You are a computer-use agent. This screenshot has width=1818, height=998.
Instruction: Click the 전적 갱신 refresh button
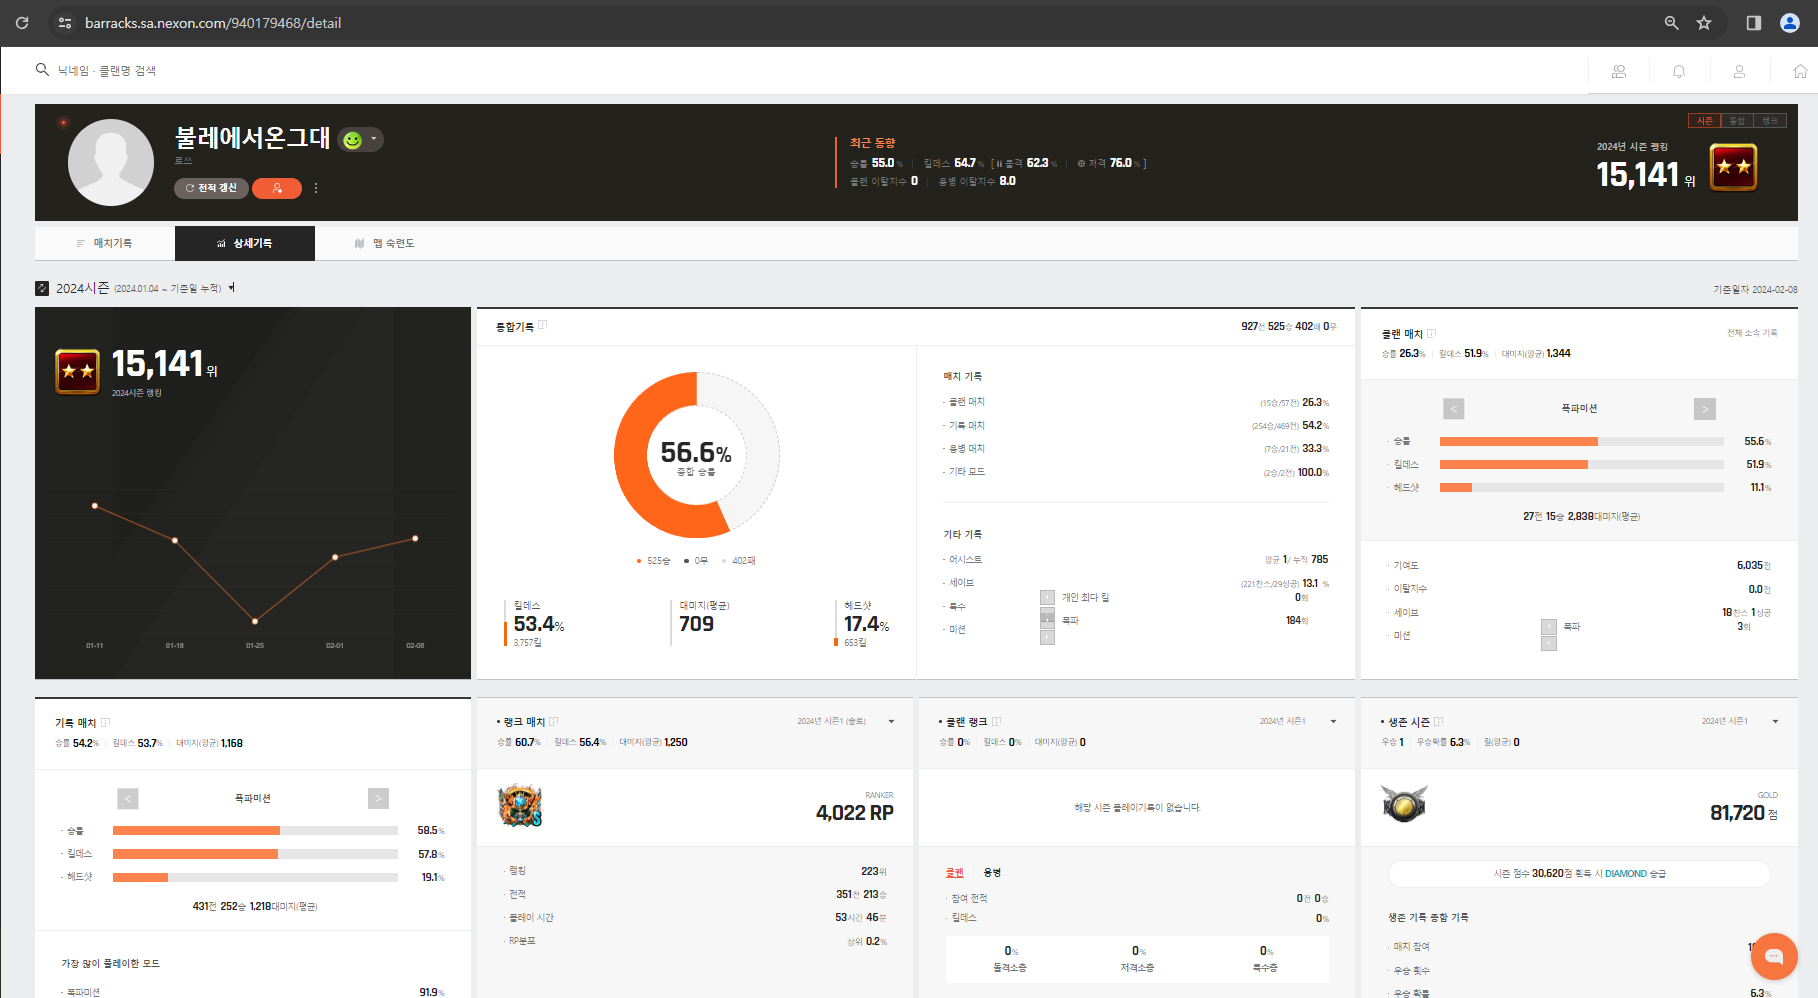211,188
